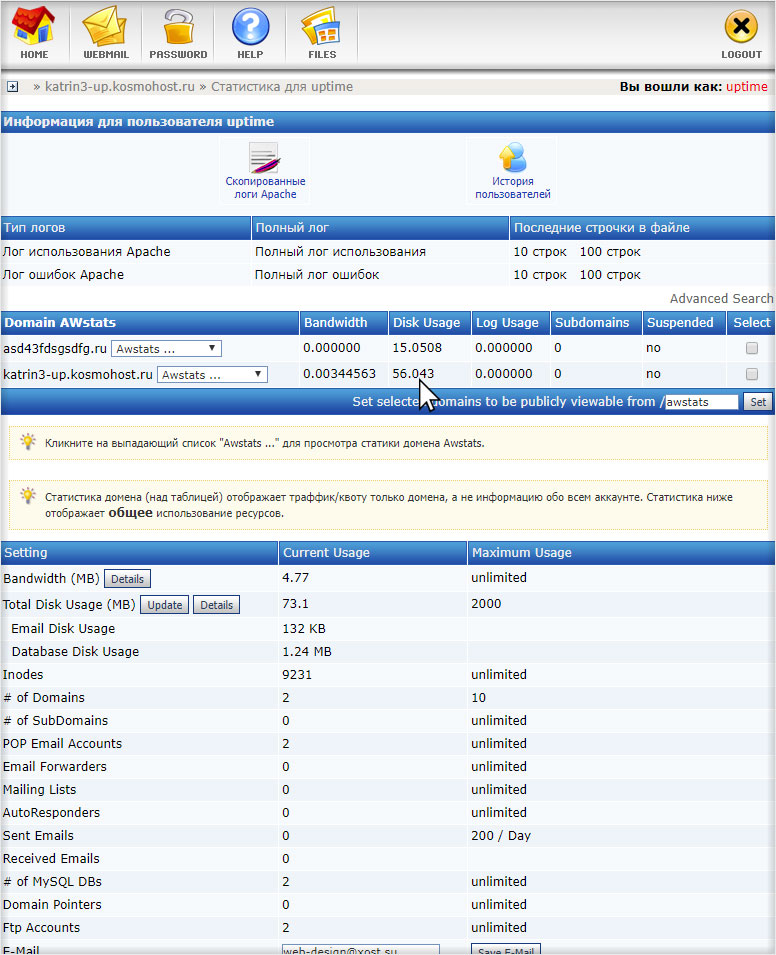Click the # of Domains maximum value 10
Image resolution: width=776 pixels, height=955 pixels.
point(478,697)
